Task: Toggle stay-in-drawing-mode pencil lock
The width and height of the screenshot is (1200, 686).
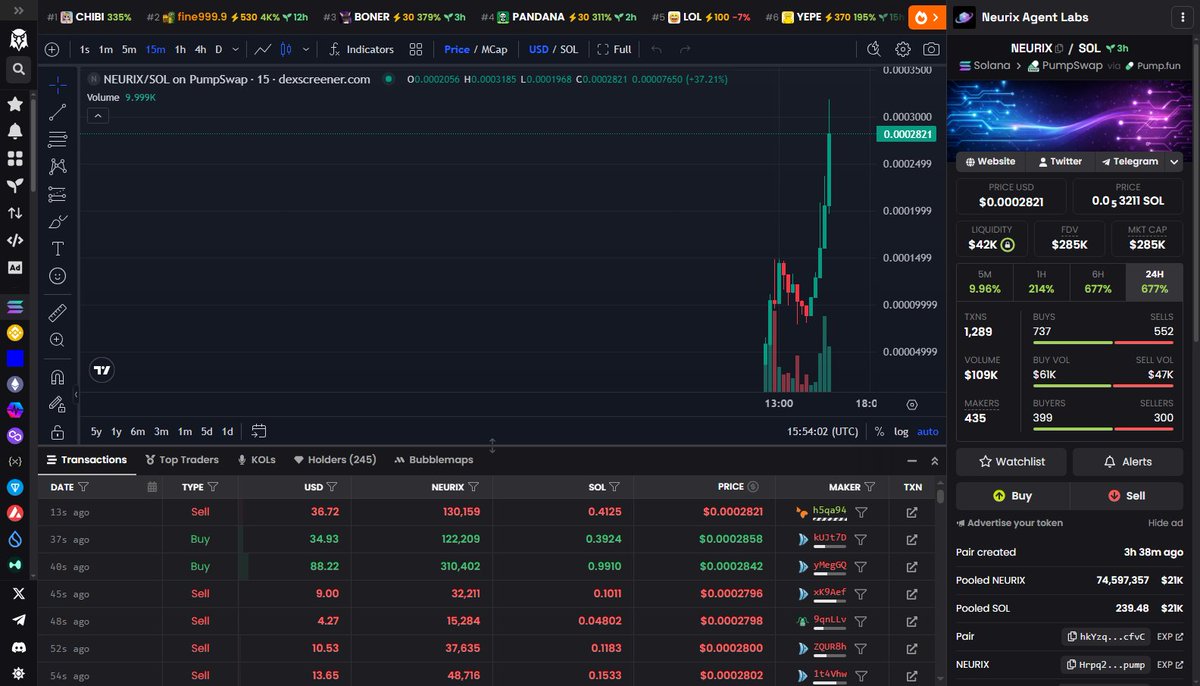Action: (58, 404)
